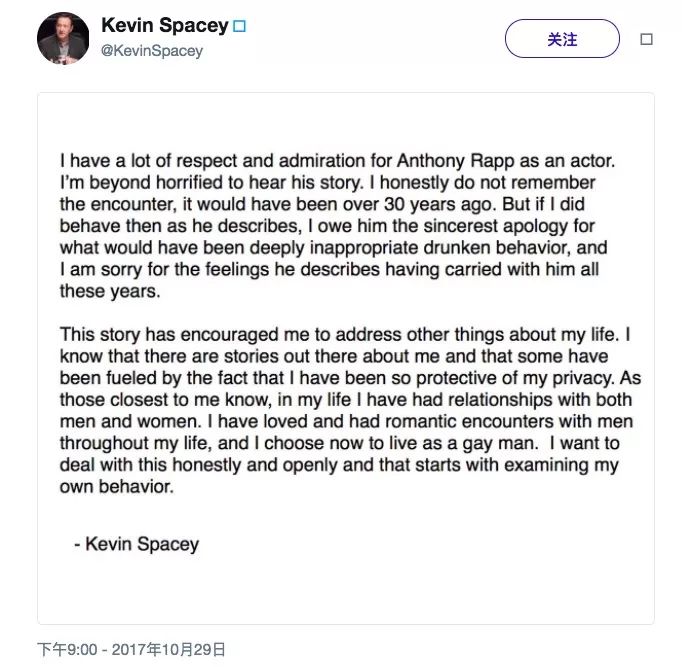
Task: Click the blank area below the signature
Action: coord(346,590)
